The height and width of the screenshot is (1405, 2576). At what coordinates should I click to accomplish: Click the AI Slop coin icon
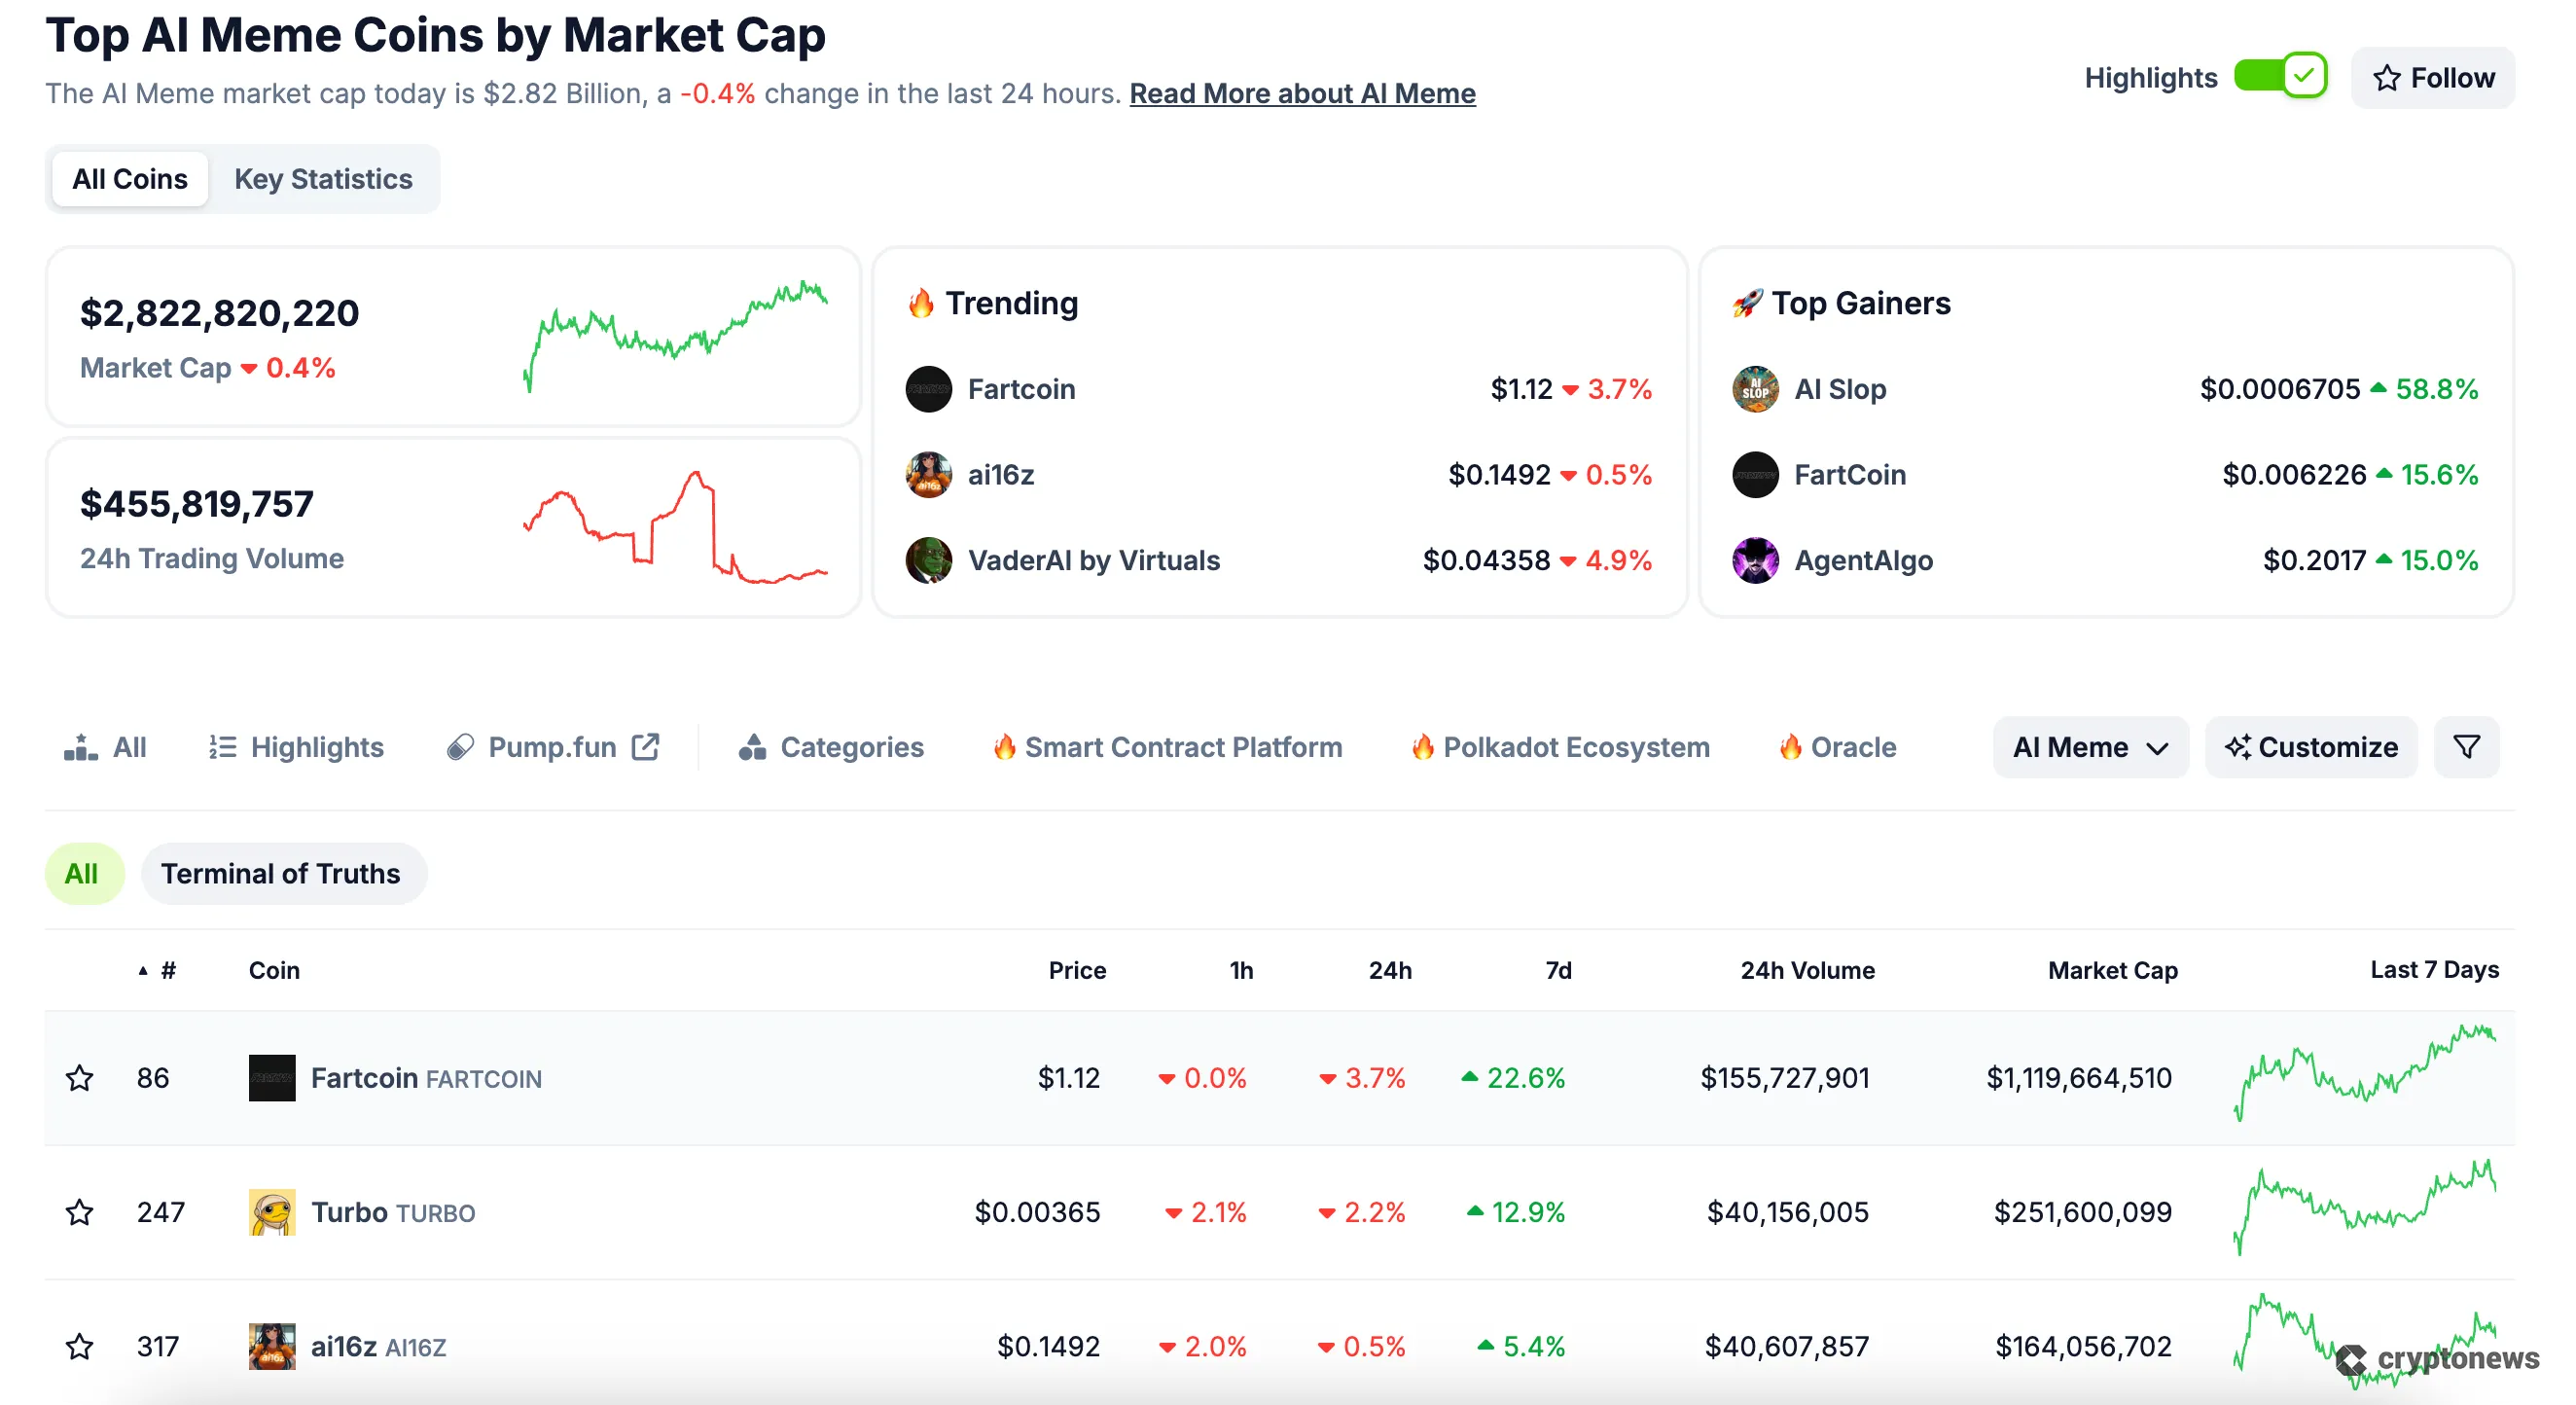tap(1755, 389)
